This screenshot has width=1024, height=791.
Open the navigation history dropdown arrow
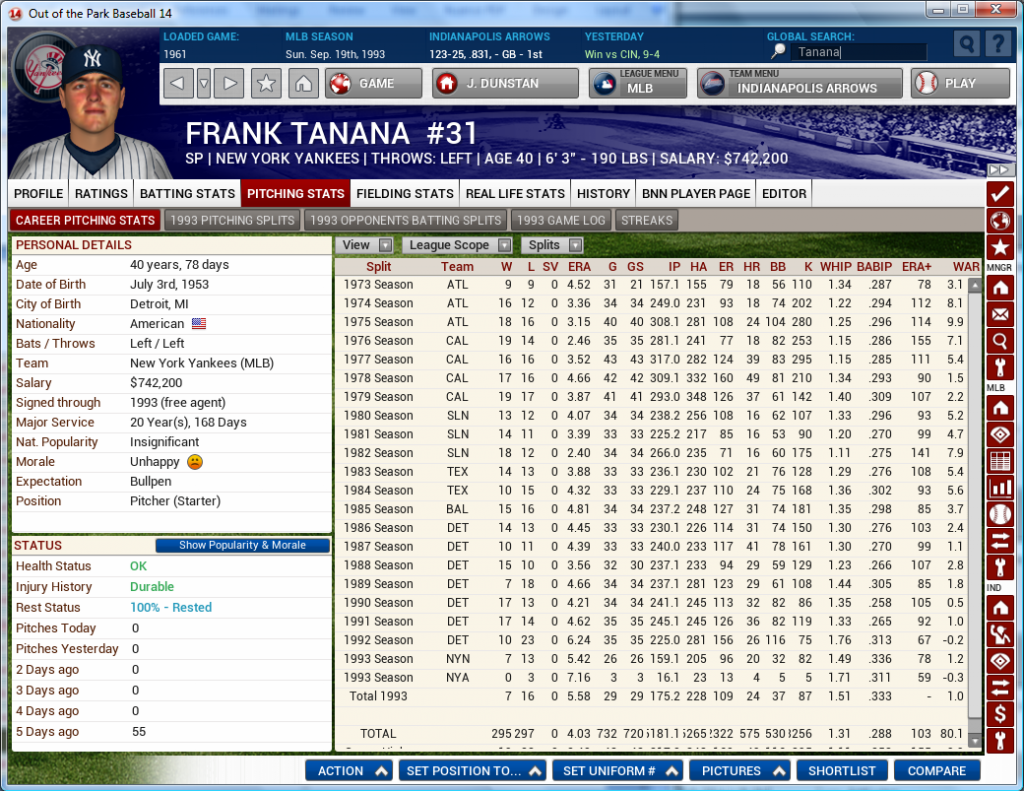click(x=204, y=84)
